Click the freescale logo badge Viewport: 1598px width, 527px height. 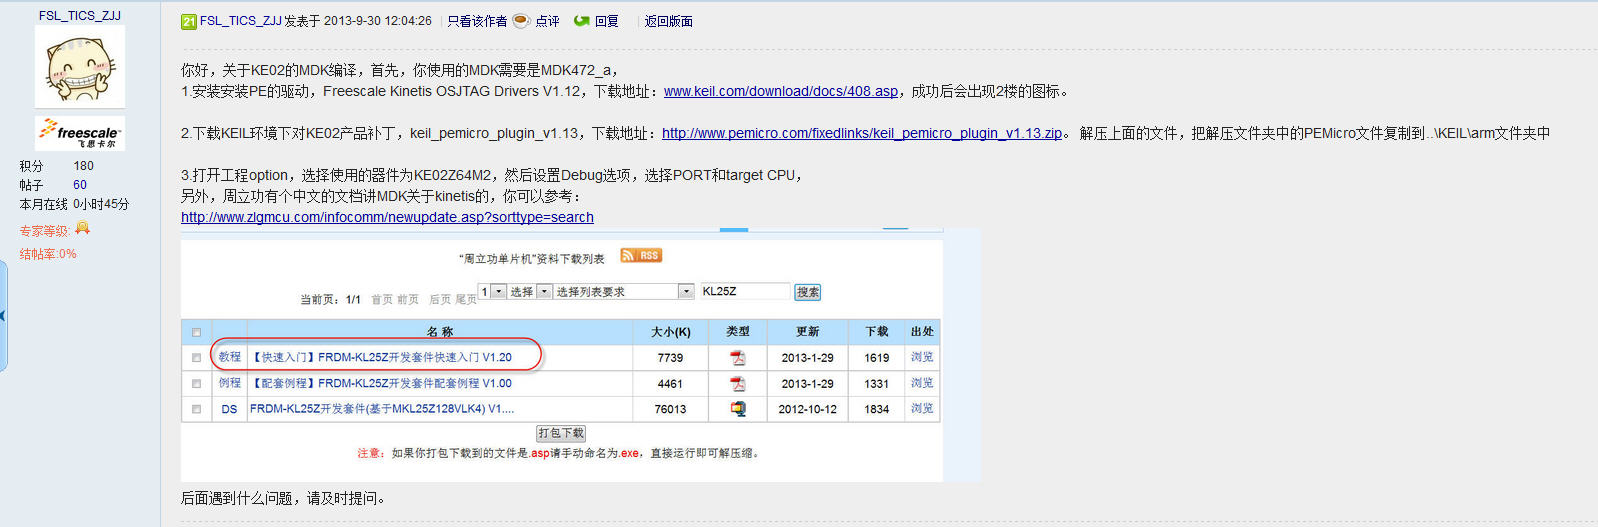click(x=80, y=132)
